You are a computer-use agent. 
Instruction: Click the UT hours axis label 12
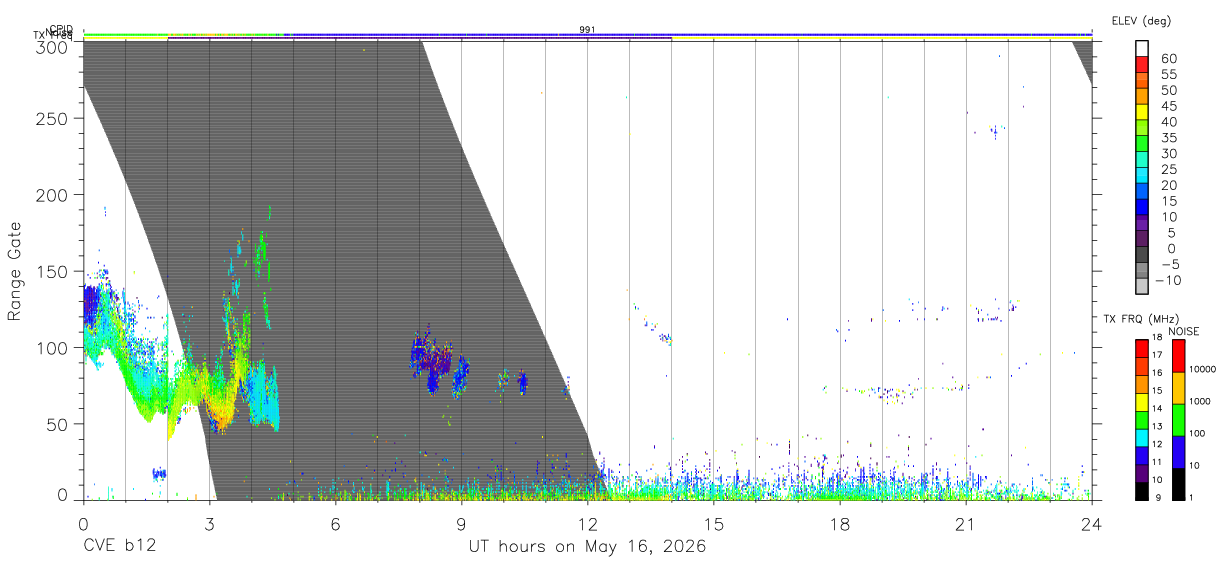[x=588, y=523]
